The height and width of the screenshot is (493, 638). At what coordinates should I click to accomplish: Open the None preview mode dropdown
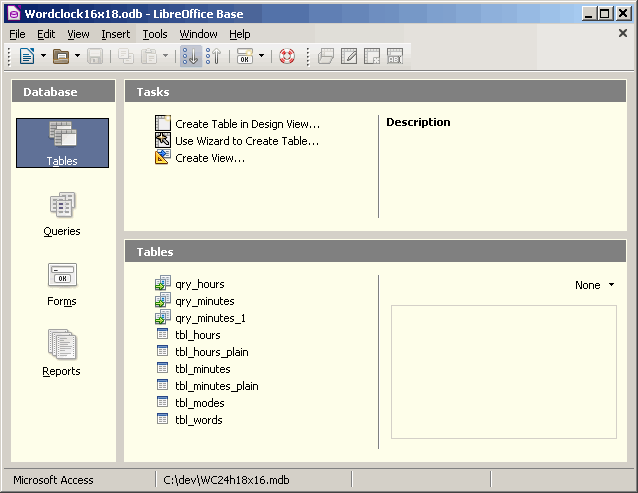point(594,285)
